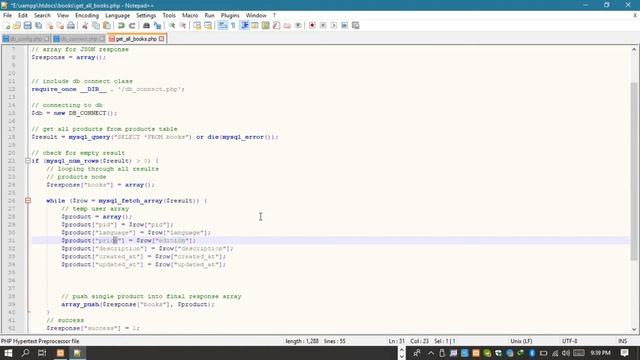Image resolution: width=640 pixels, height=360 pixels.
Task: Click the Close All toolbar icon
Action: pyautogui.click(x=60, y=25)
